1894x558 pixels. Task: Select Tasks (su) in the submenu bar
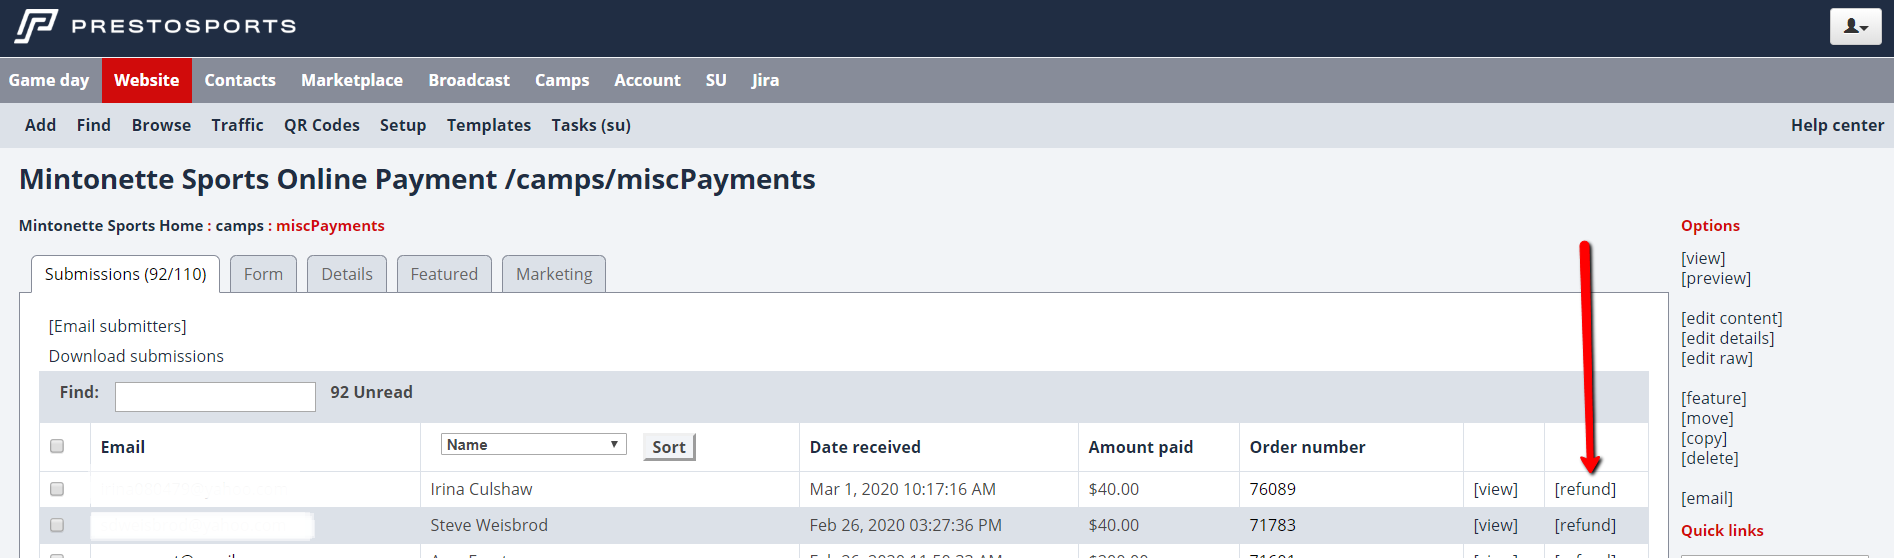(591, 125)
